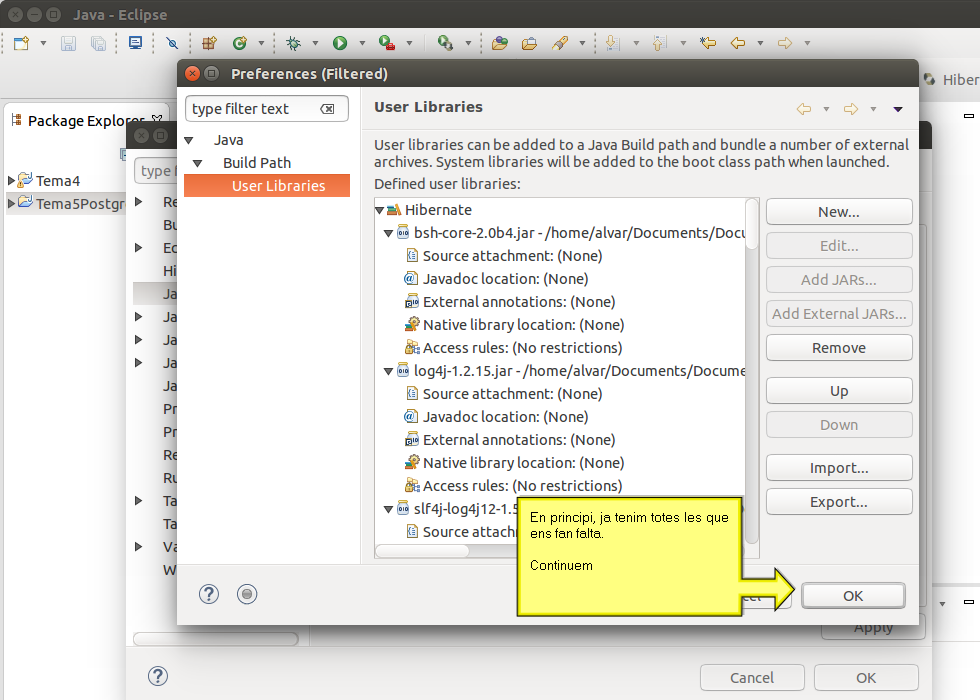The width and height of the screenshot is (980, 700).
Task: Collapse the Java node in preferences tree
Action: click(189, 141)
